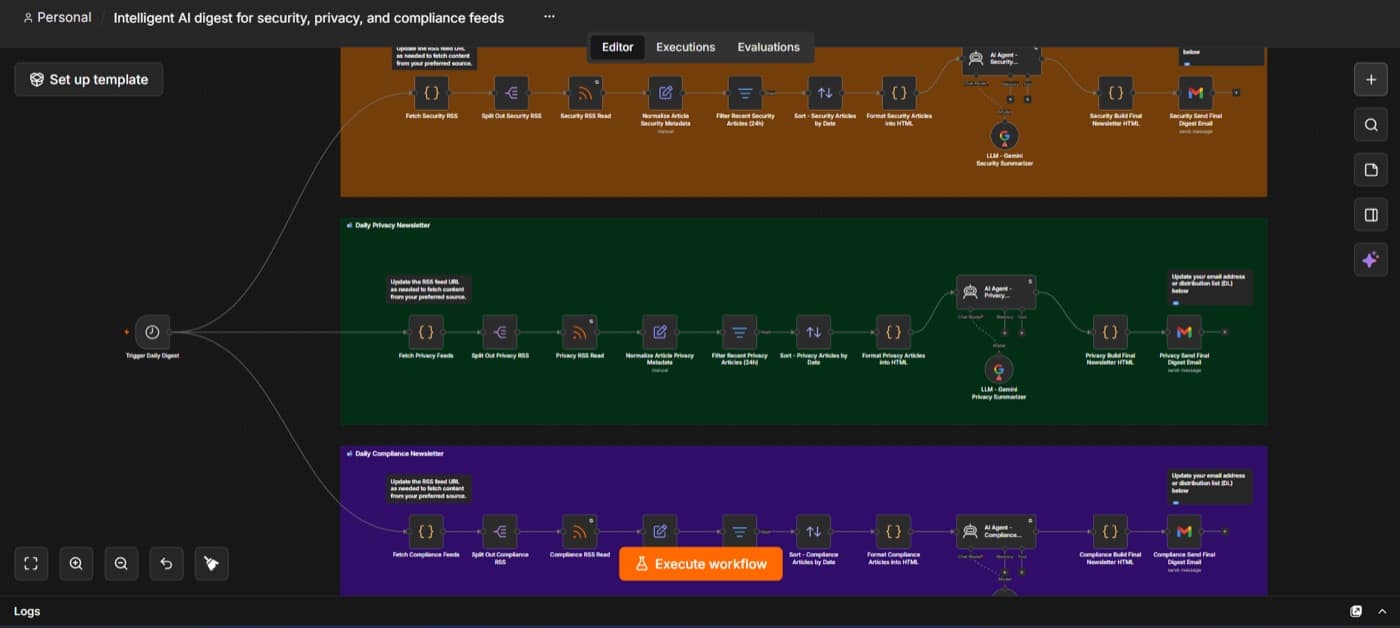Select Security Build Final Newsletter HTML node
Screen dimensions: 1400x628
click(1115, 93)
